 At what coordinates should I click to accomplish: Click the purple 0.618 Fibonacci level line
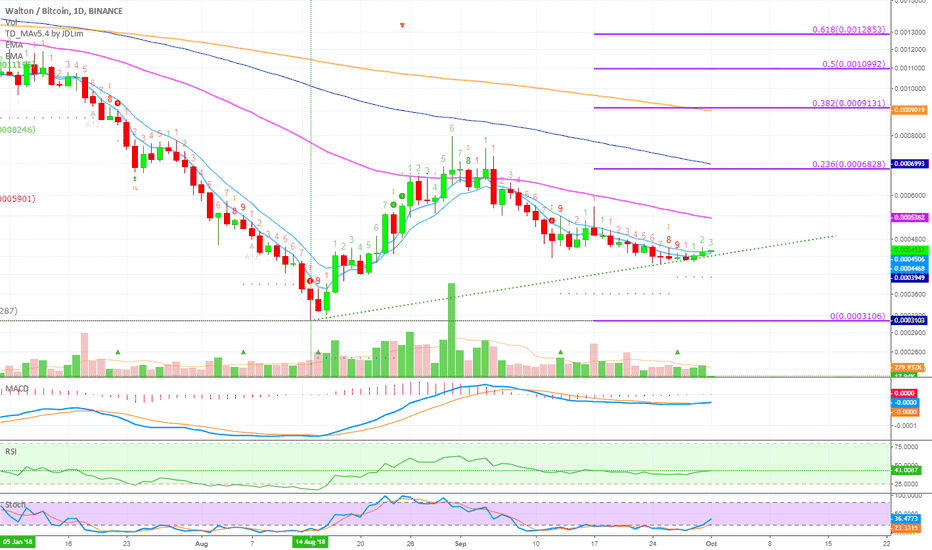click(x=741, y=34)
